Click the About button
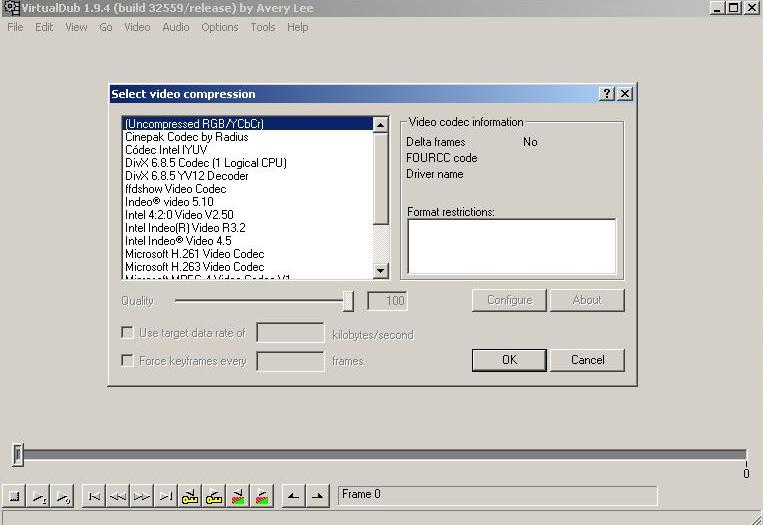This screenshot has height=525, width=763. coord(587,300)
